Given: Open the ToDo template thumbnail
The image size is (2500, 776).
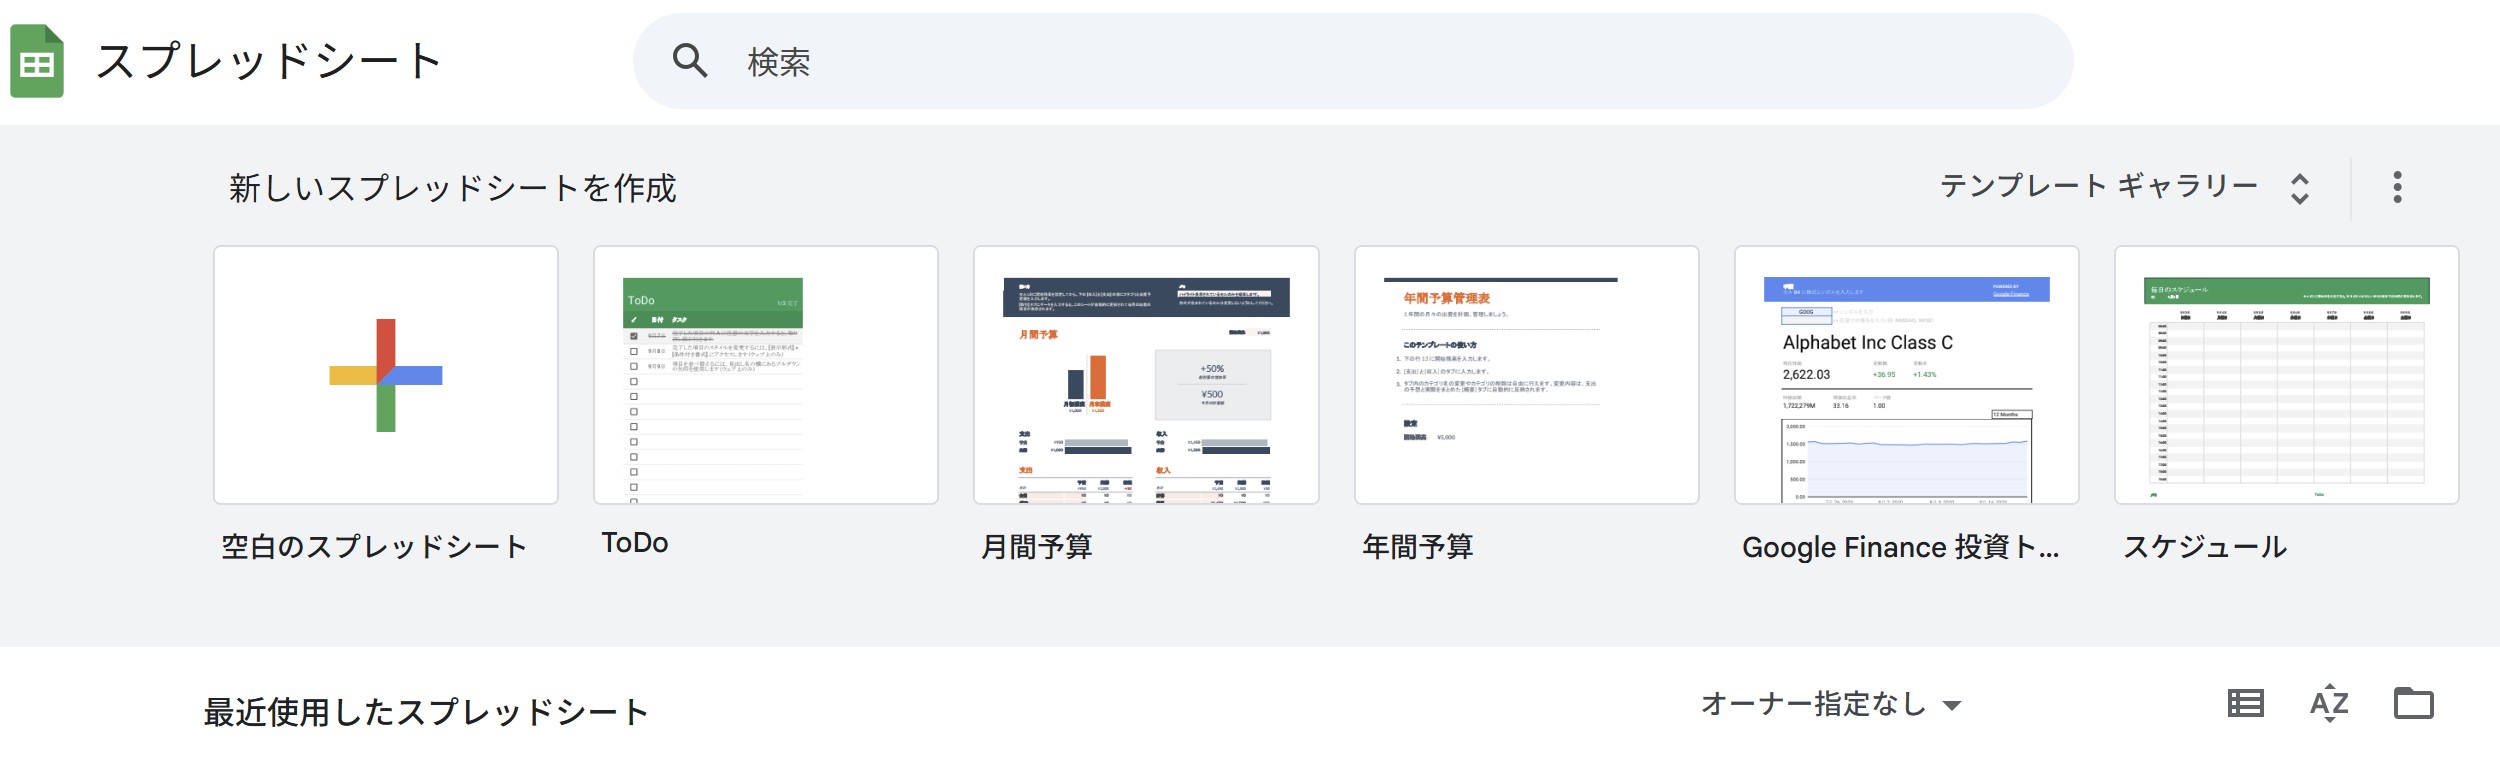Looking at the screenshot, I should tap(766, 375).
